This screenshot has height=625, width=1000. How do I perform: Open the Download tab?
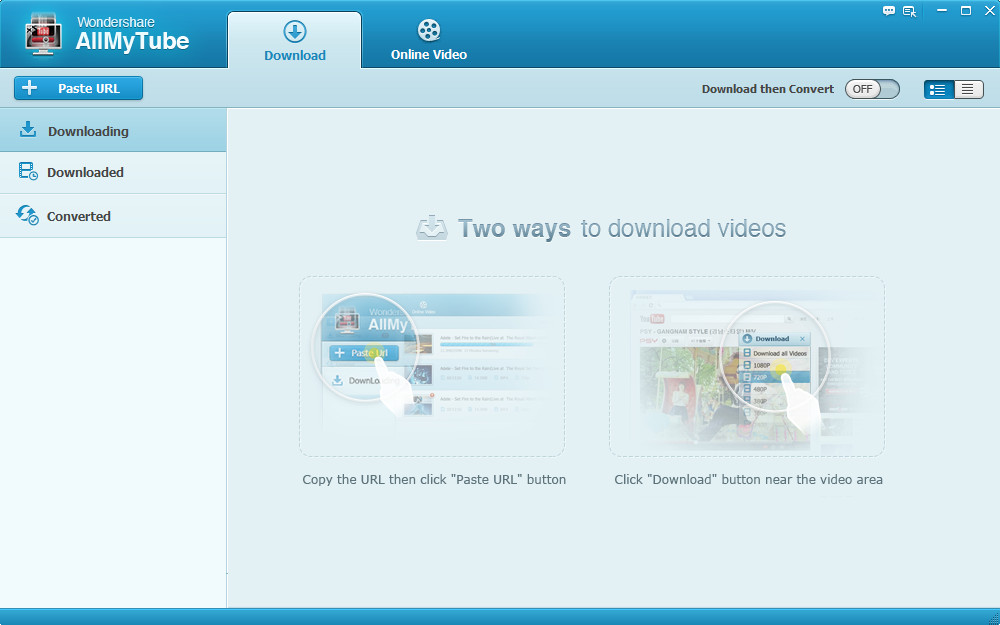[295, 40]
